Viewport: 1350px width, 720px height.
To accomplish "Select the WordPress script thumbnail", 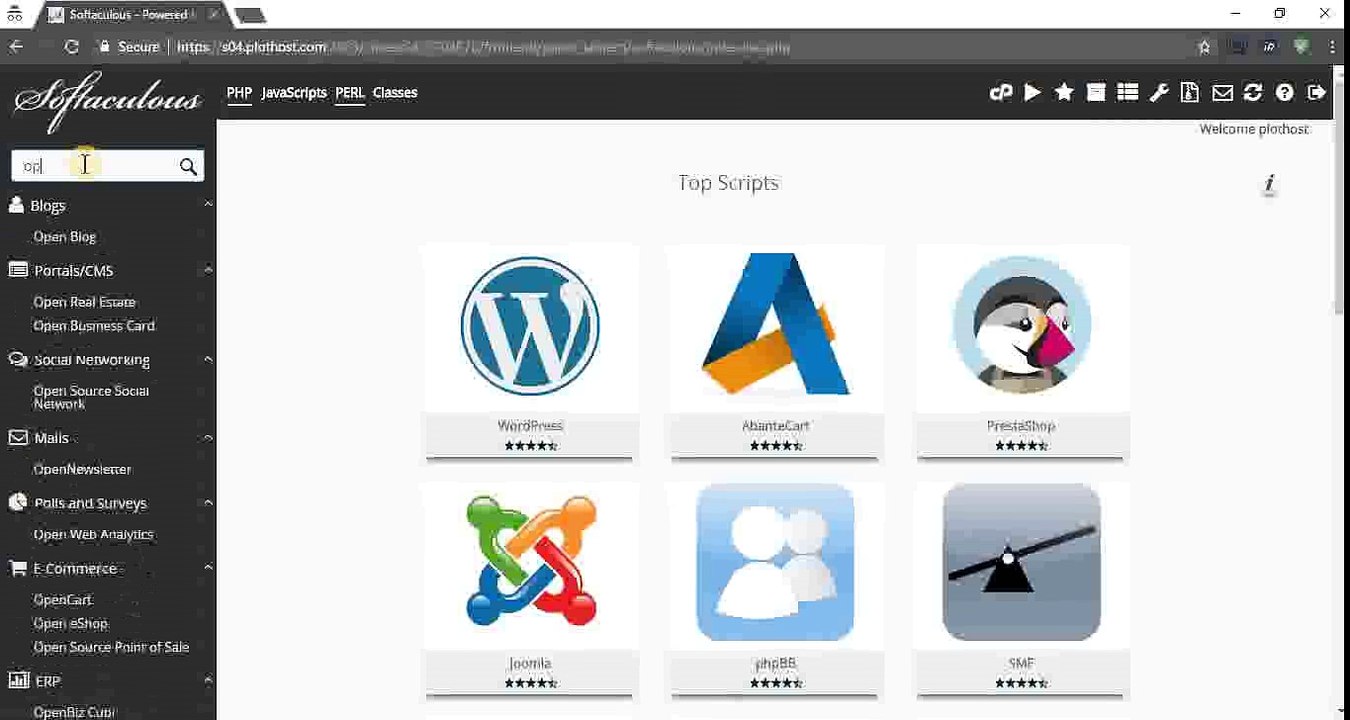I will click(529, 326).
